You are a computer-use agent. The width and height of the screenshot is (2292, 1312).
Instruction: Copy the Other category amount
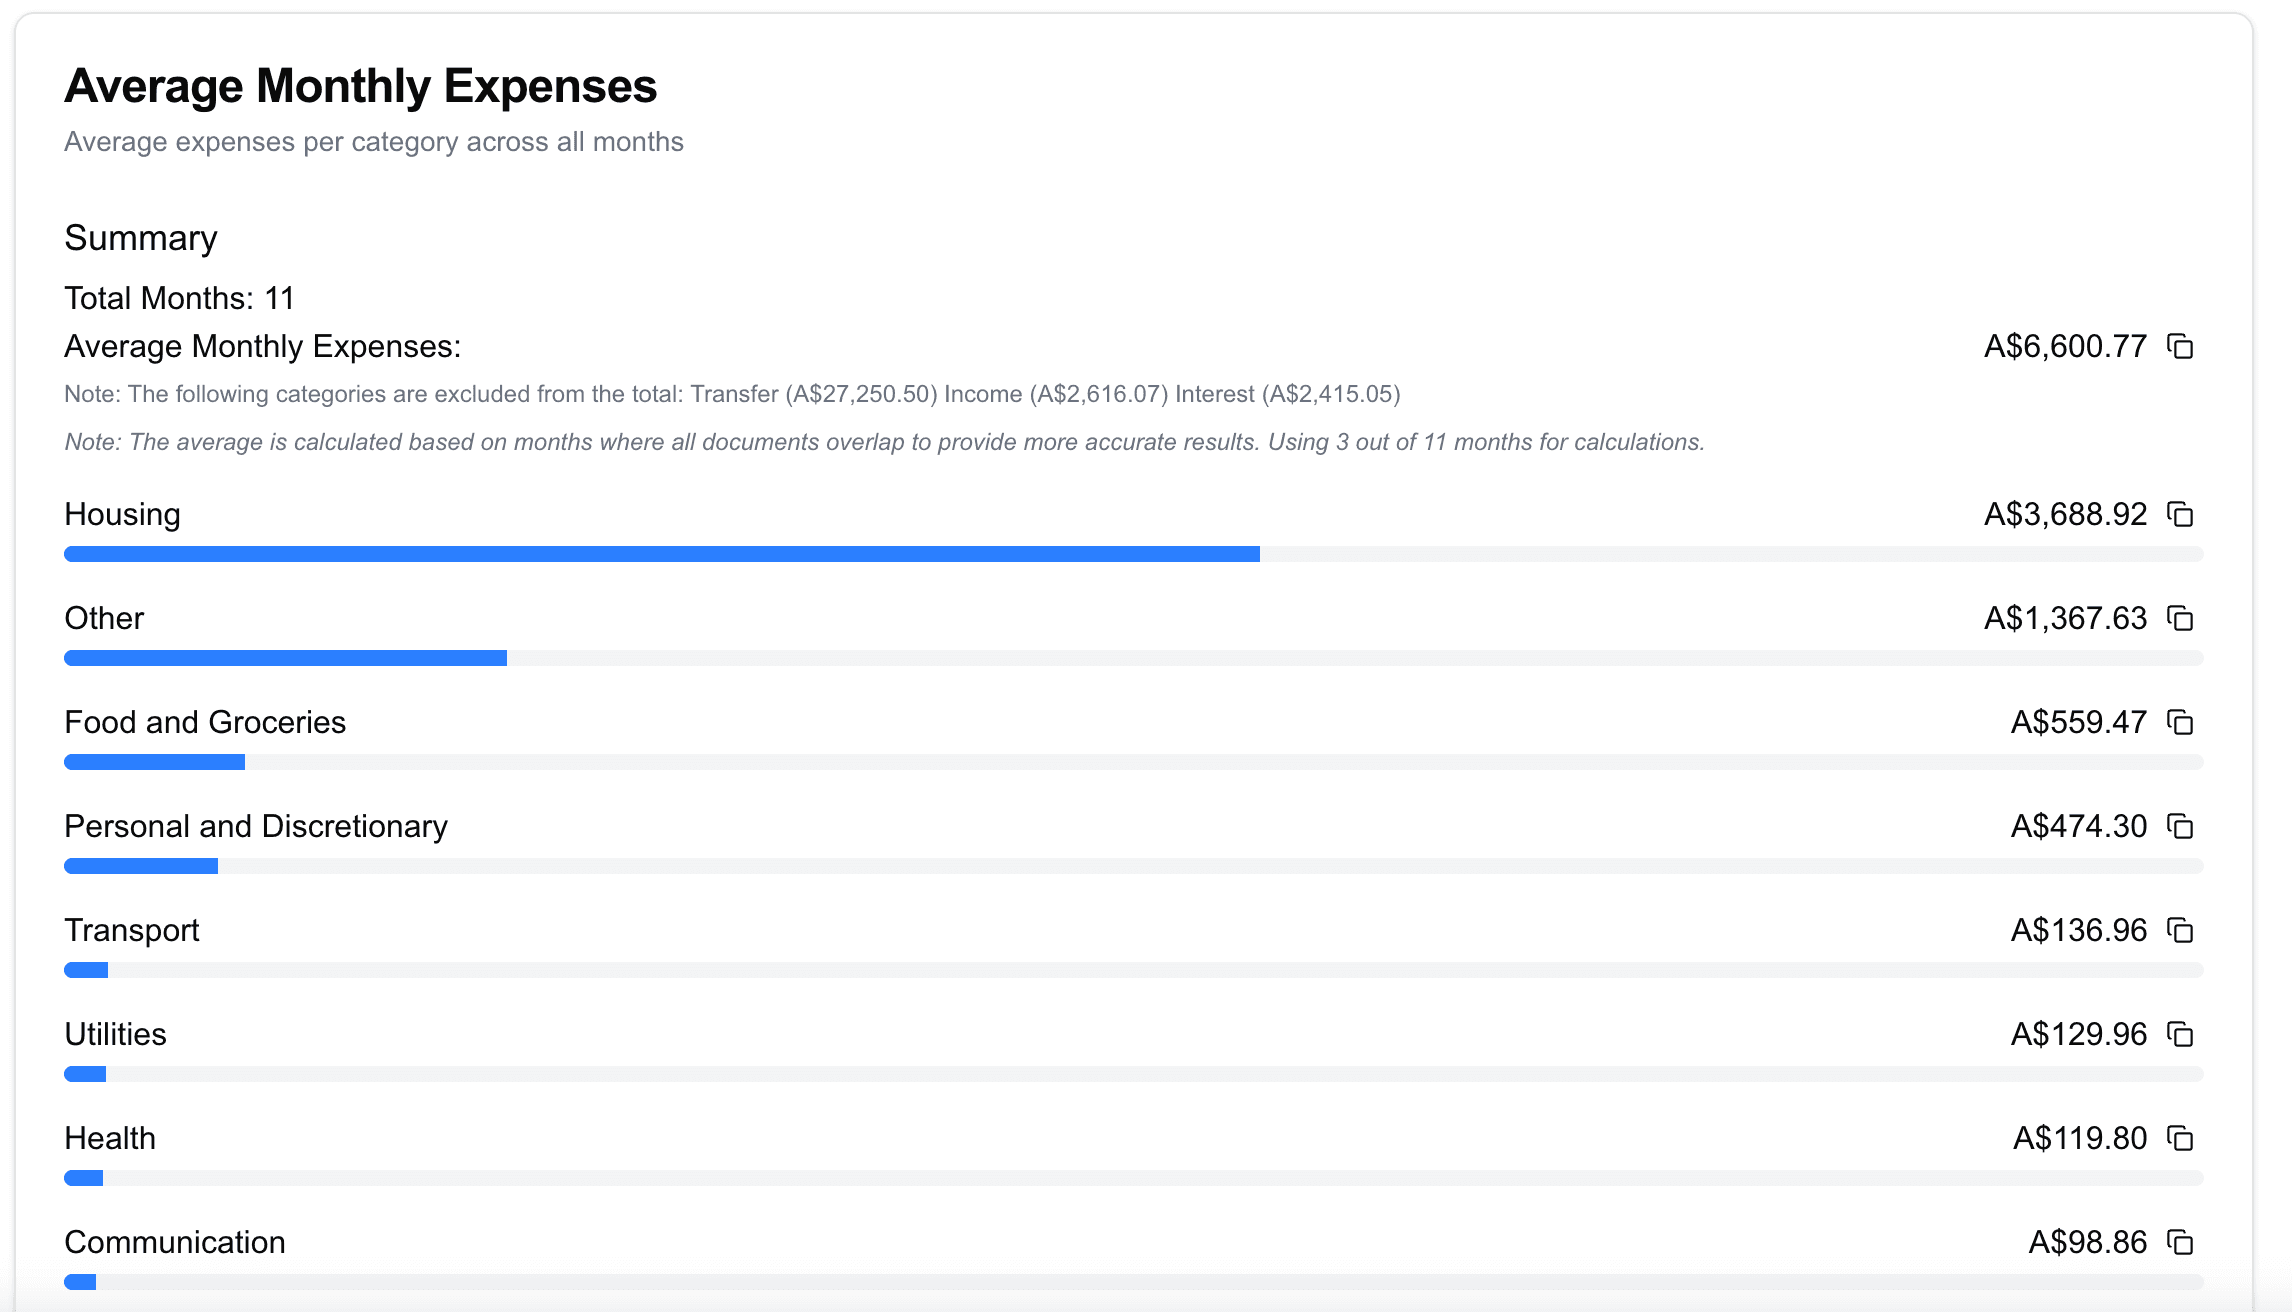click(x=2180, y=618)
